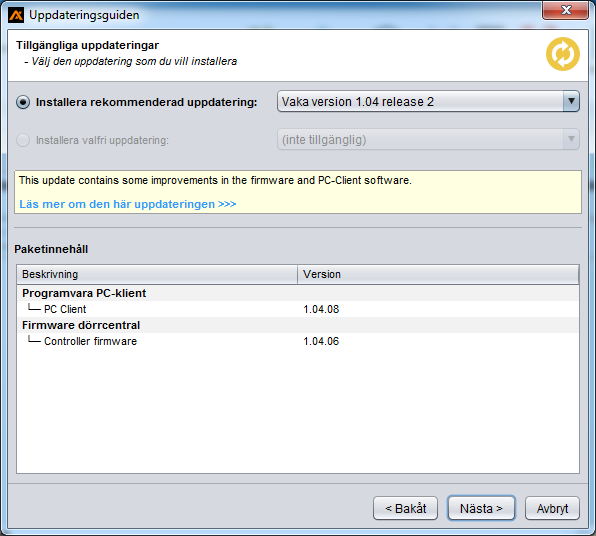Image resolution: width=596 pixels, height=536 pixels.
Task: Click the Nästa button
Action: coord(481,508)
